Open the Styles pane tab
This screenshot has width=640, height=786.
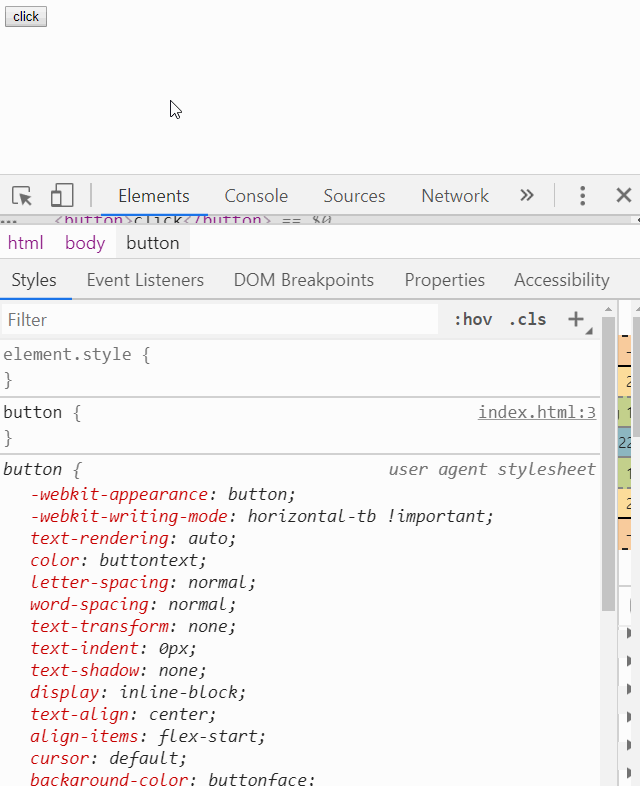click(34, 280)
